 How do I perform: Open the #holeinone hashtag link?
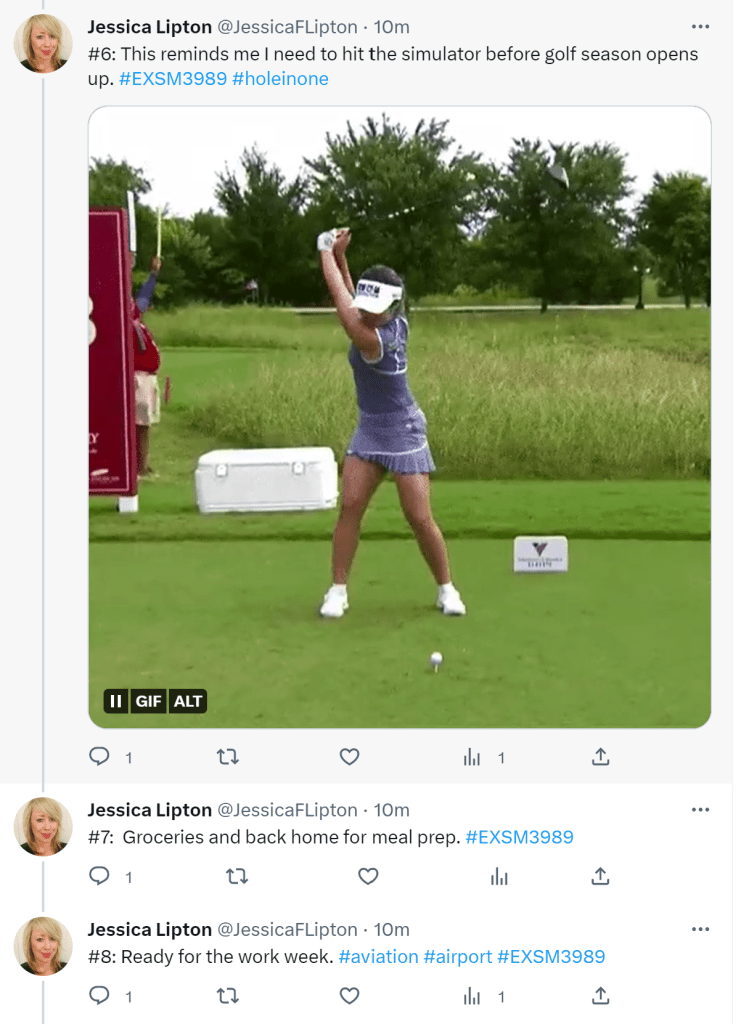(280, 78)
